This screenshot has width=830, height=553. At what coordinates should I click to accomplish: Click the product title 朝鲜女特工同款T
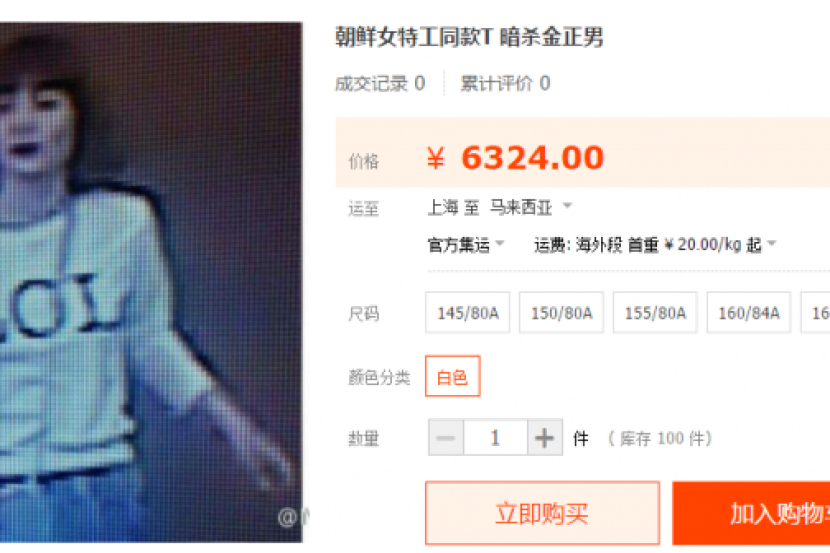(x=414, y=37)
